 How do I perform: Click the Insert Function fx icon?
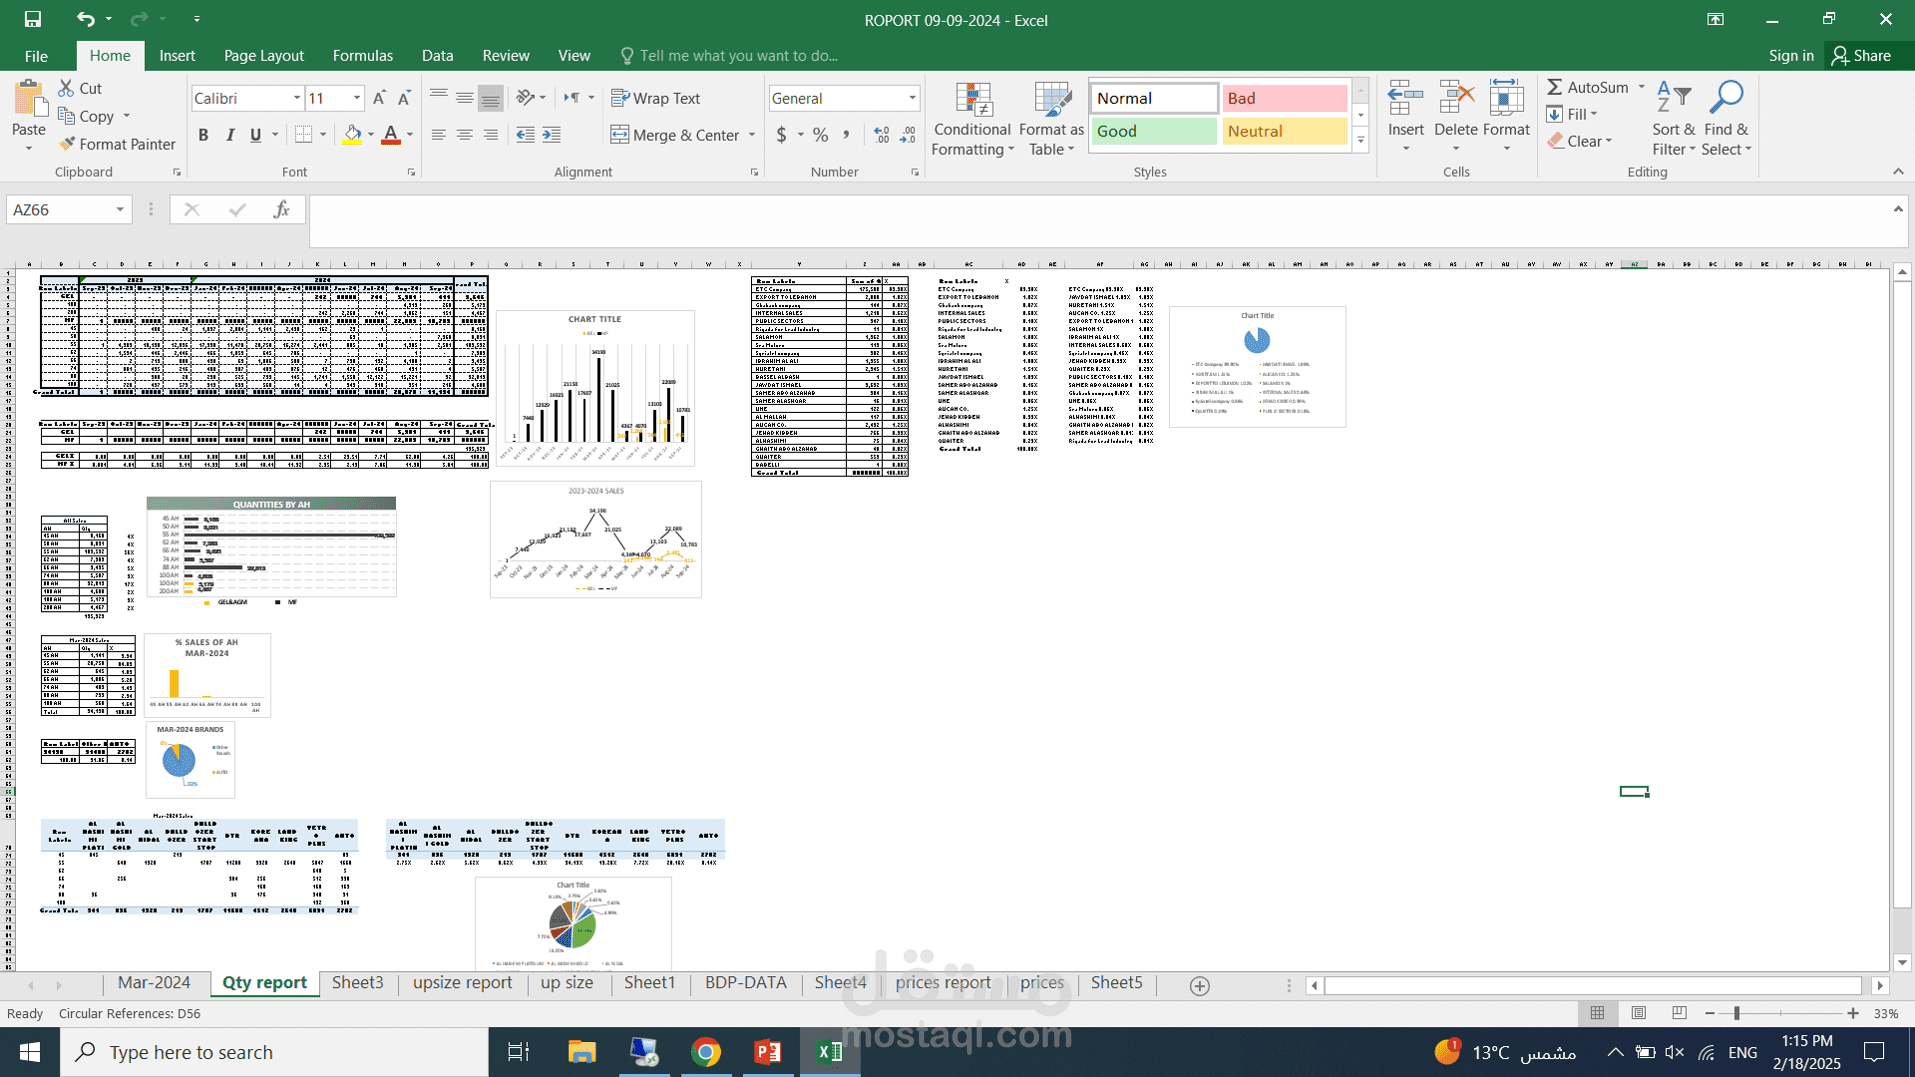coord(282,209)
